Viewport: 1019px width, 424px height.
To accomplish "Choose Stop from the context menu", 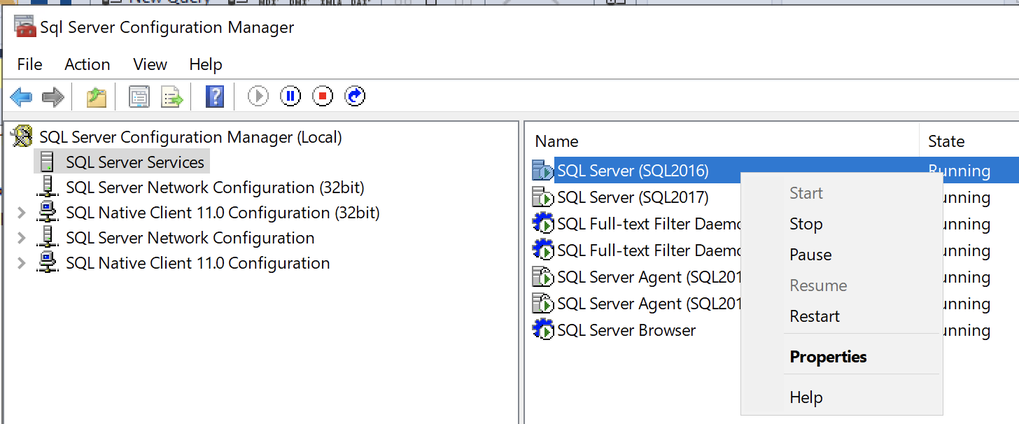I will tap(805, 224).
